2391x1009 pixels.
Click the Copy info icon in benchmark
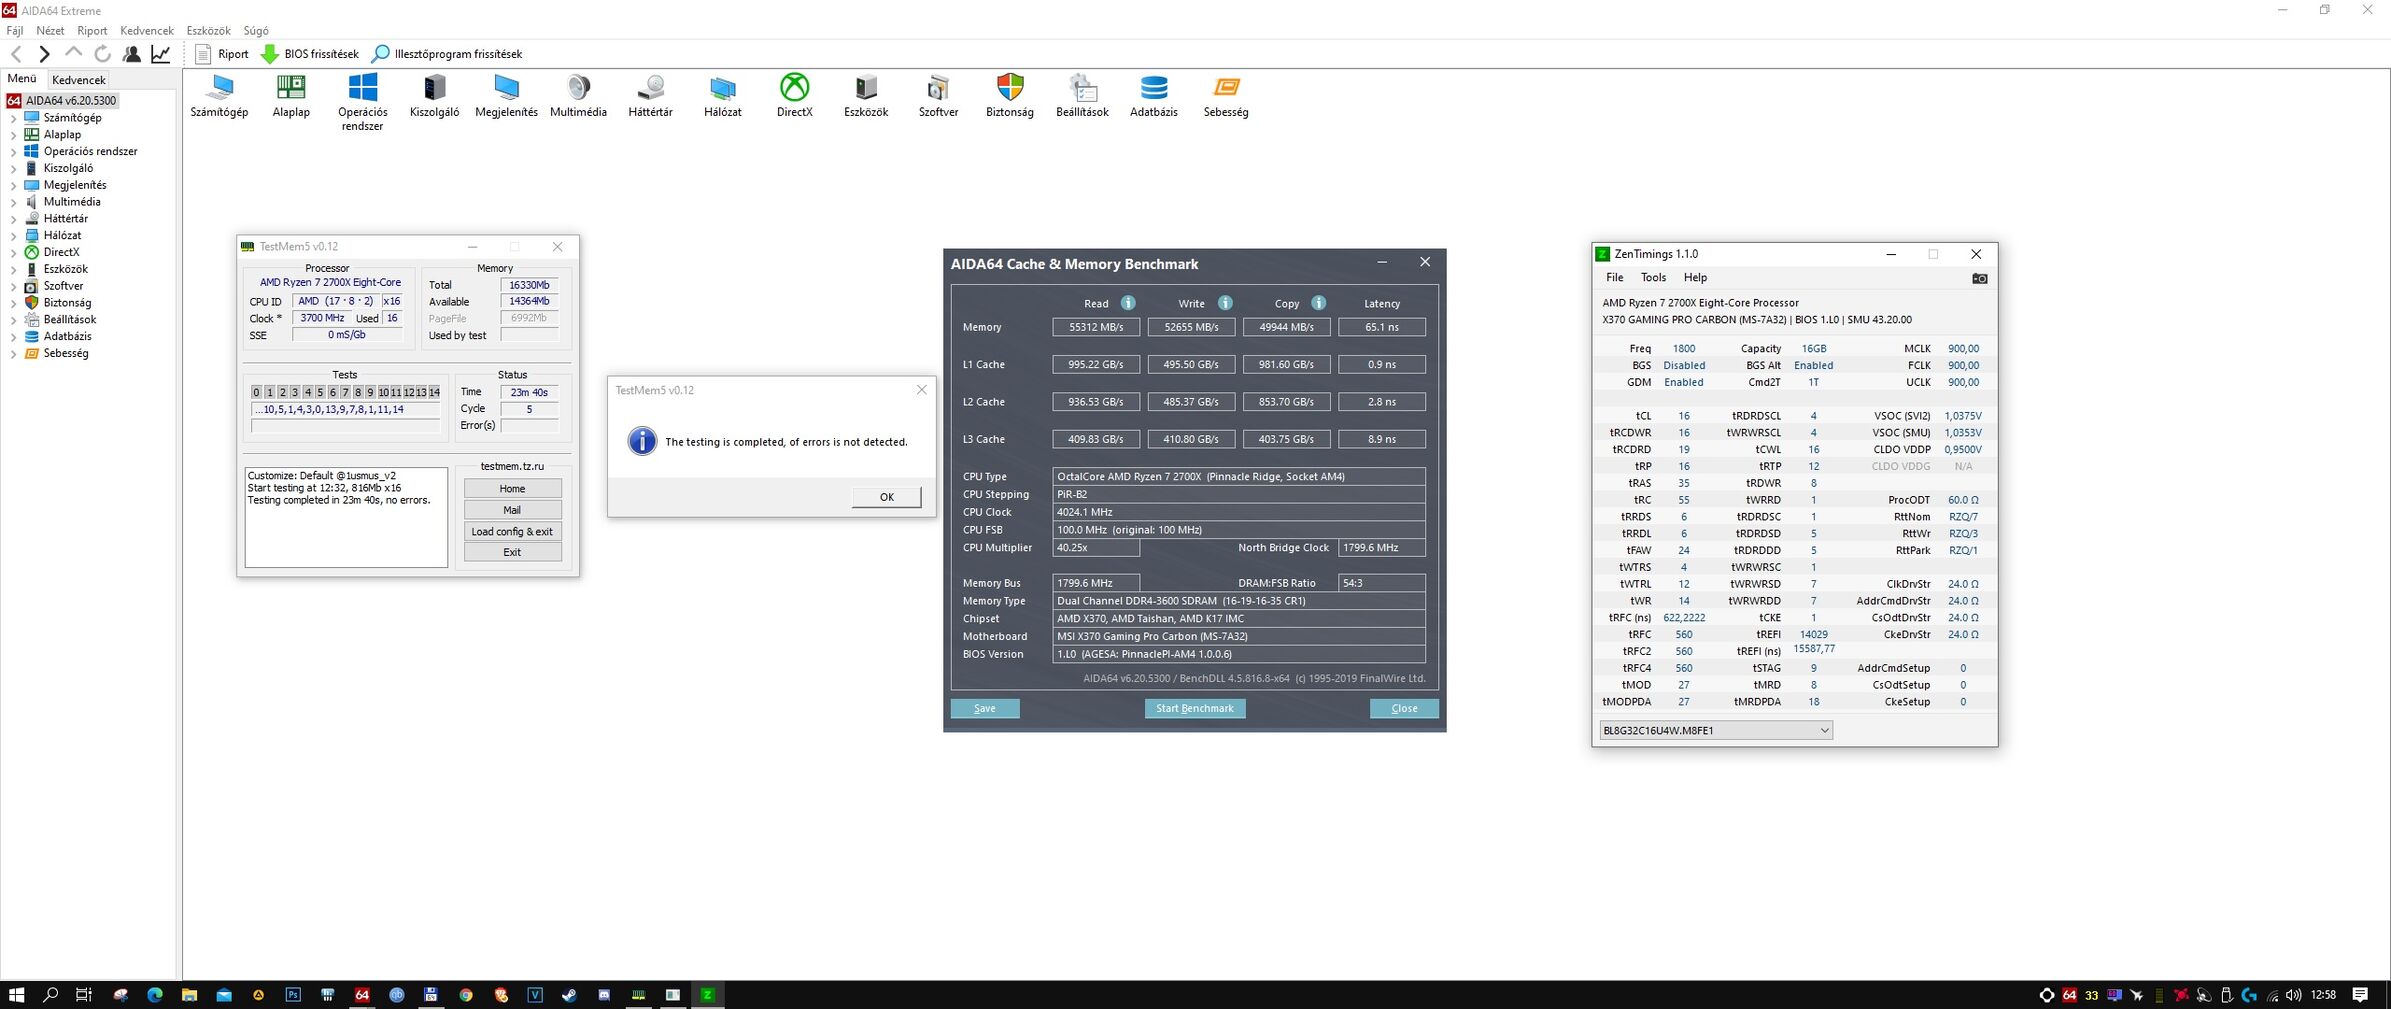1318,303
